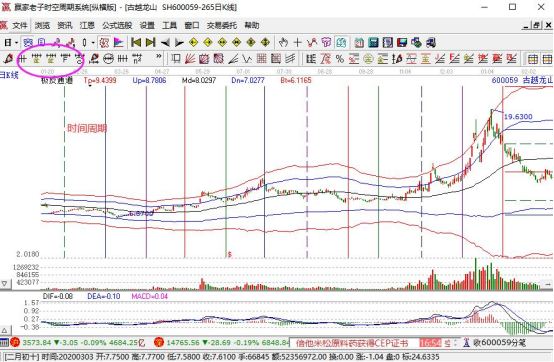
Task: Click the 19.6300 peak price label
Action: click(x=518, y=117)
